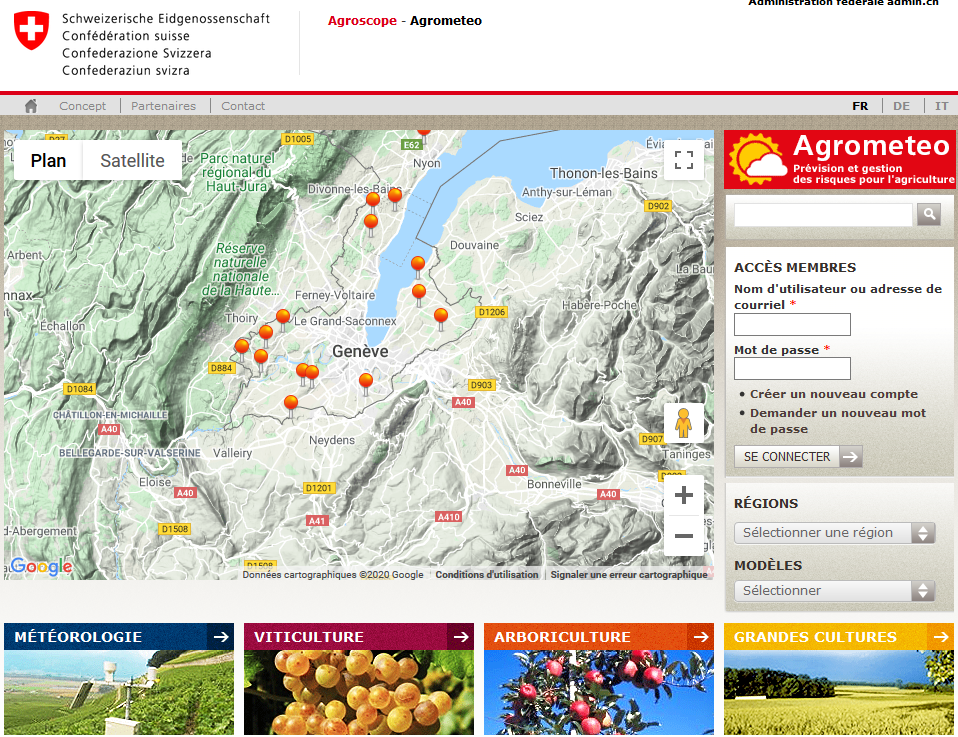
Task: Click the Arboriculture arrow icon
Action: (x=701, y=637)
